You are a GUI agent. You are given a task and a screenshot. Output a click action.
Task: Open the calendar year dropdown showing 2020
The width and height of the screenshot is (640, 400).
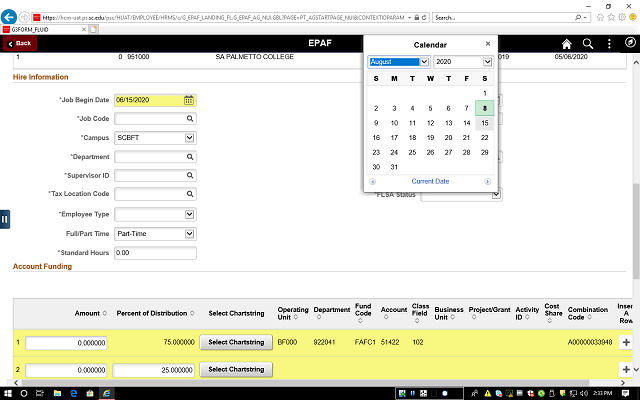463,62
